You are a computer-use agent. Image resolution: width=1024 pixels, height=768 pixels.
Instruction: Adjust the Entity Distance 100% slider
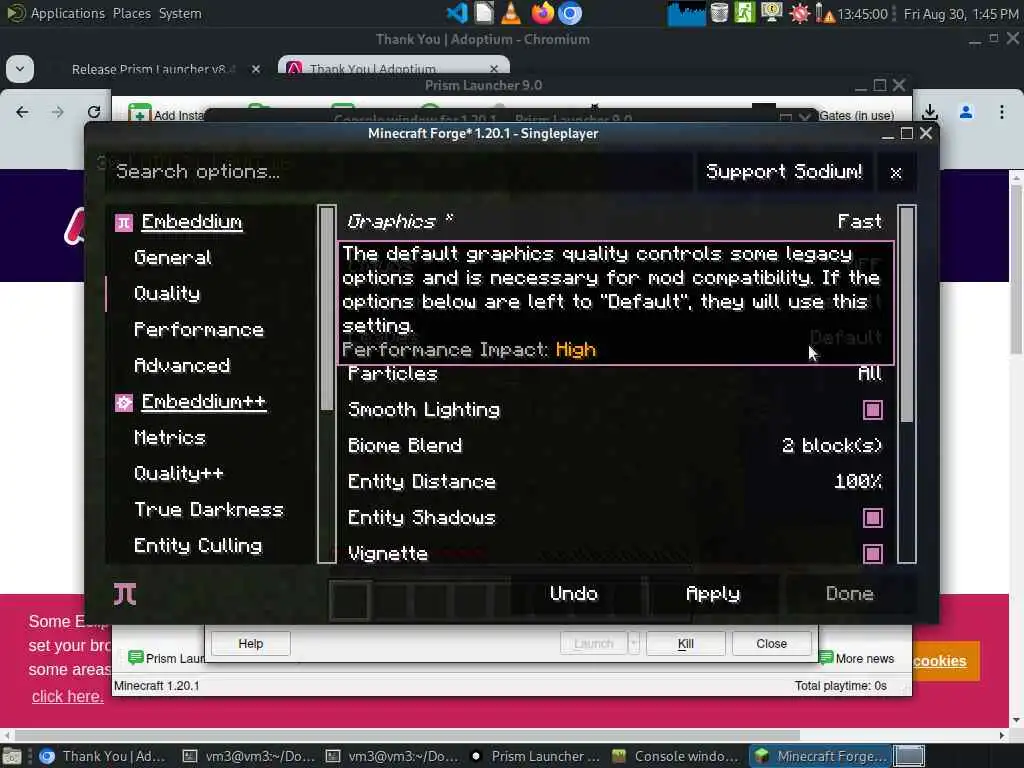857,482
